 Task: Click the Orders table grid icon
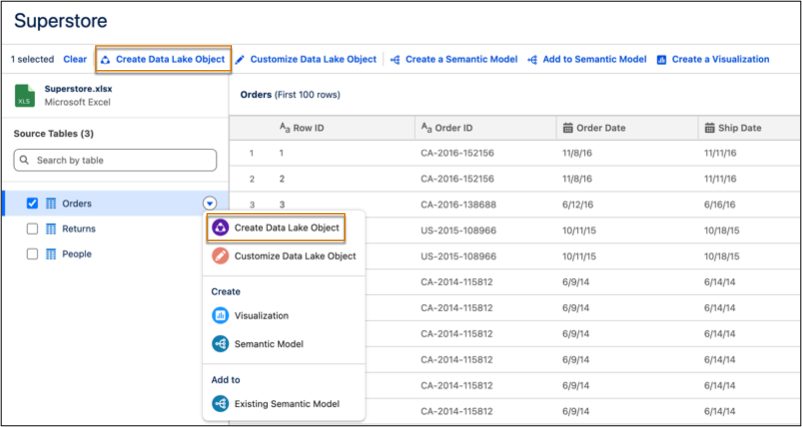coord(51,204)
